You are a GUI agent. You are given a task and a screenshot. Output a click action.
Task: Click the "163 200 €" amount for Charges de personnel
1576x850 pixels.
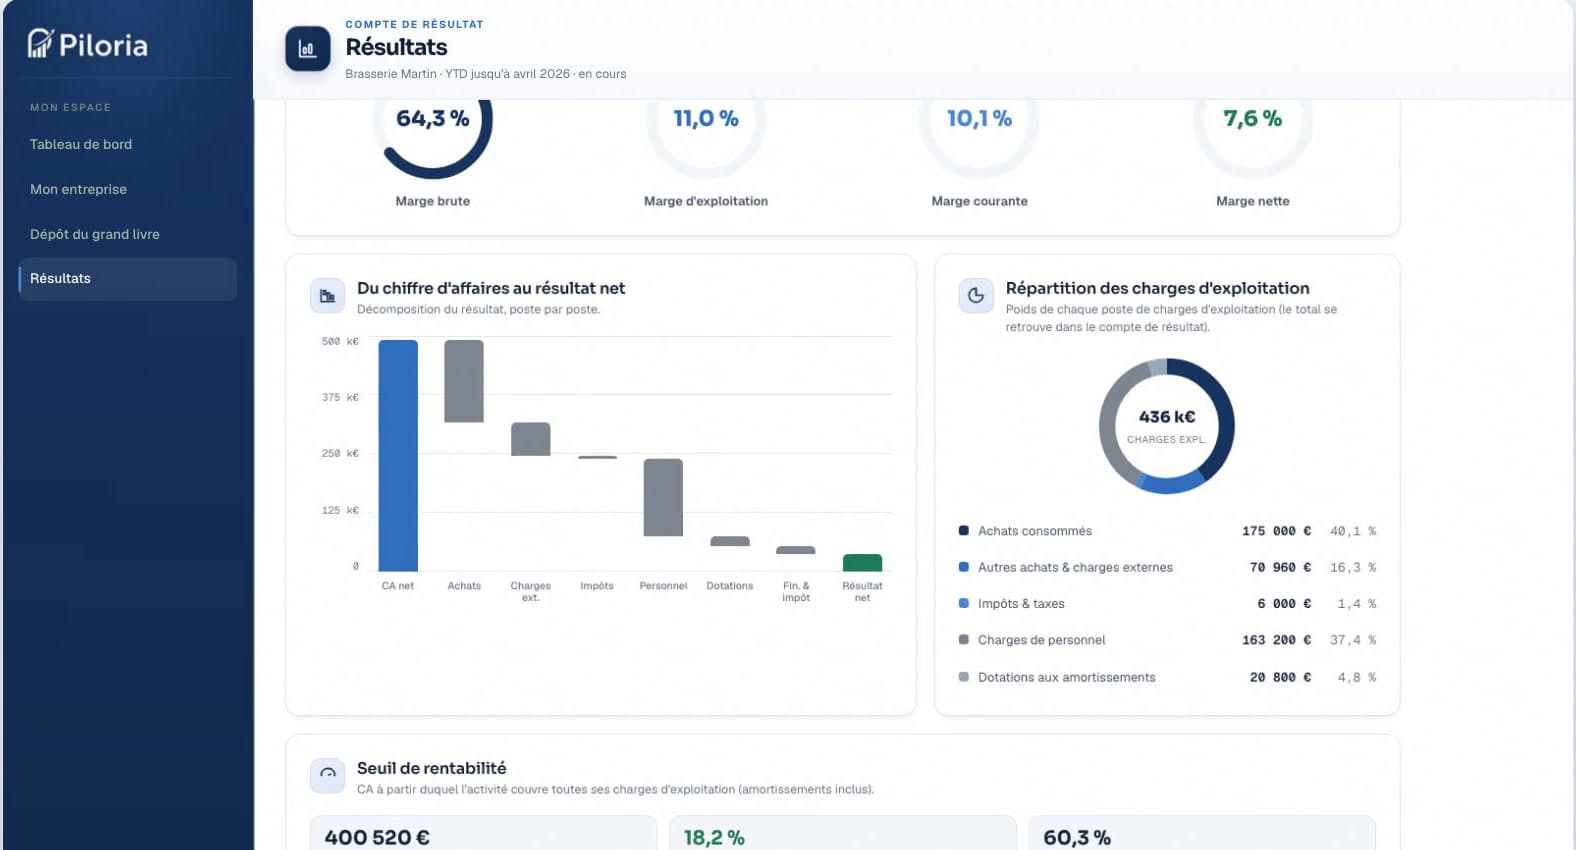(x=1276, y=640)
